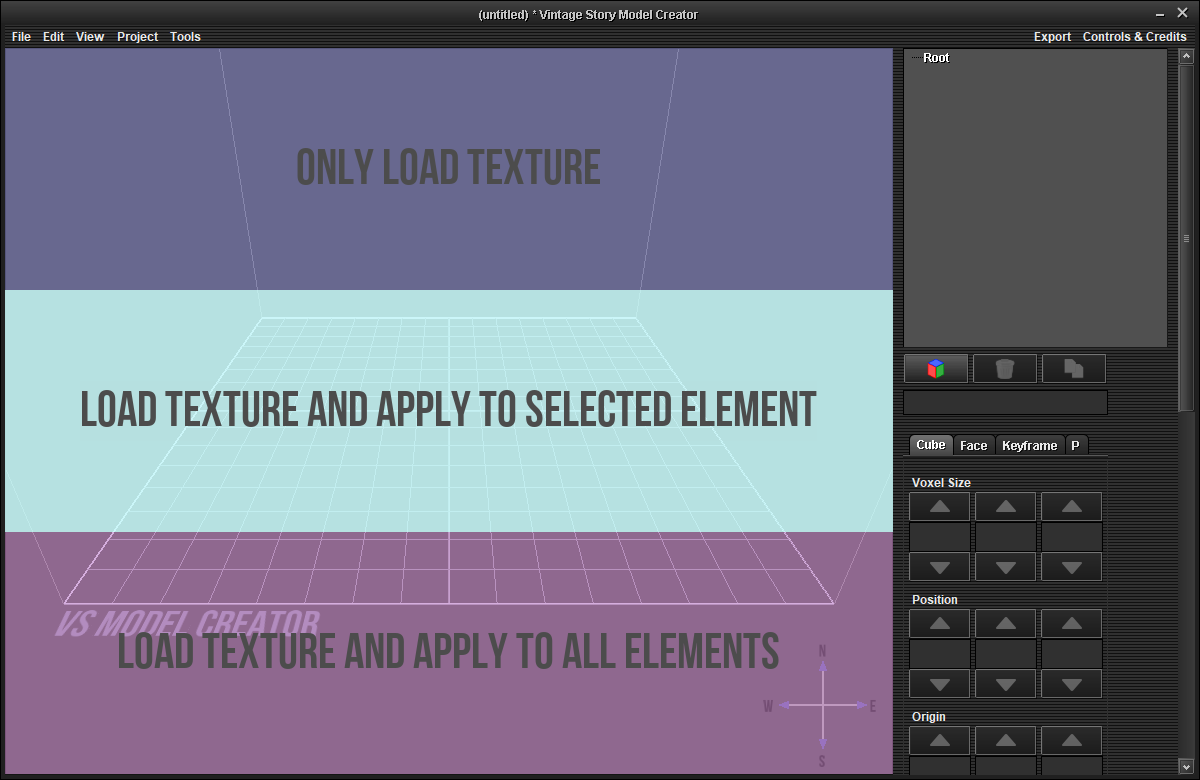The width and height of the screenshot is (1200, 780).
Task: Switch to the Keyframe tab
Action: (1029, 446)
